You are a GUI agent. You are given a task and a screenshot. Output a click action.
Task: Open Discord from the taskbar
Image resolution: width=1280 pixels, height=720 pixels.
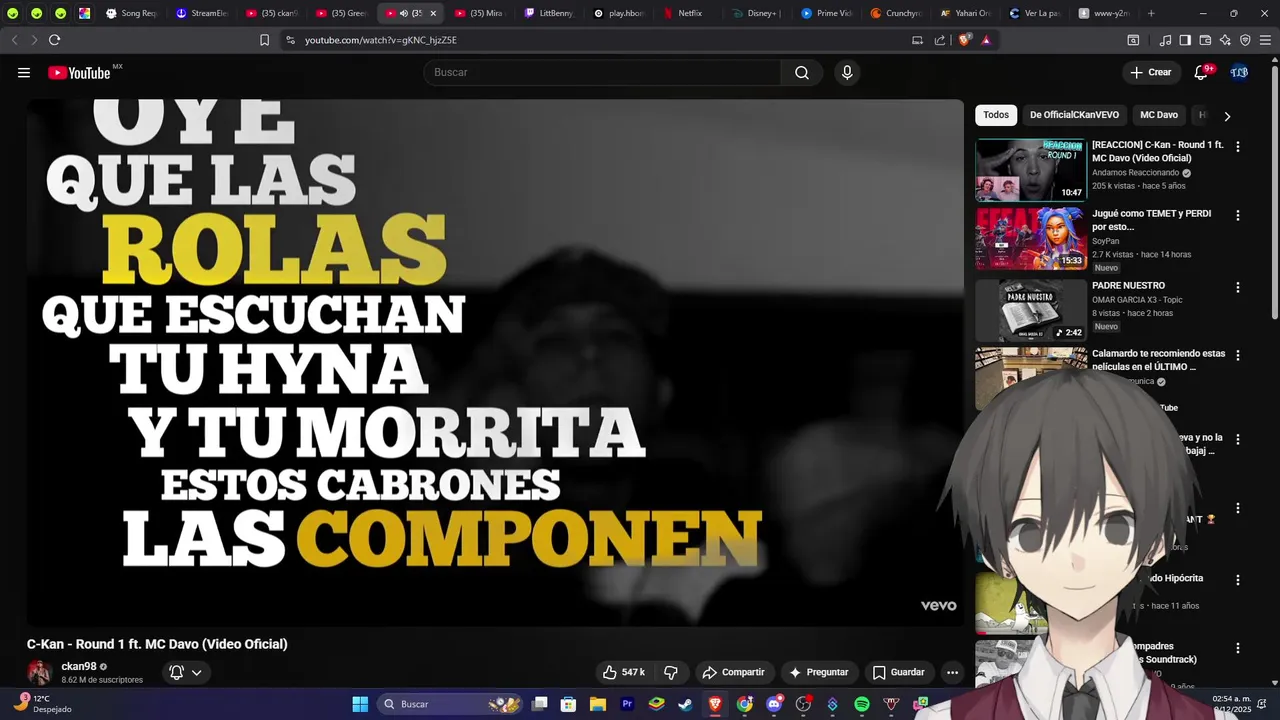click(x=774, y=704)
